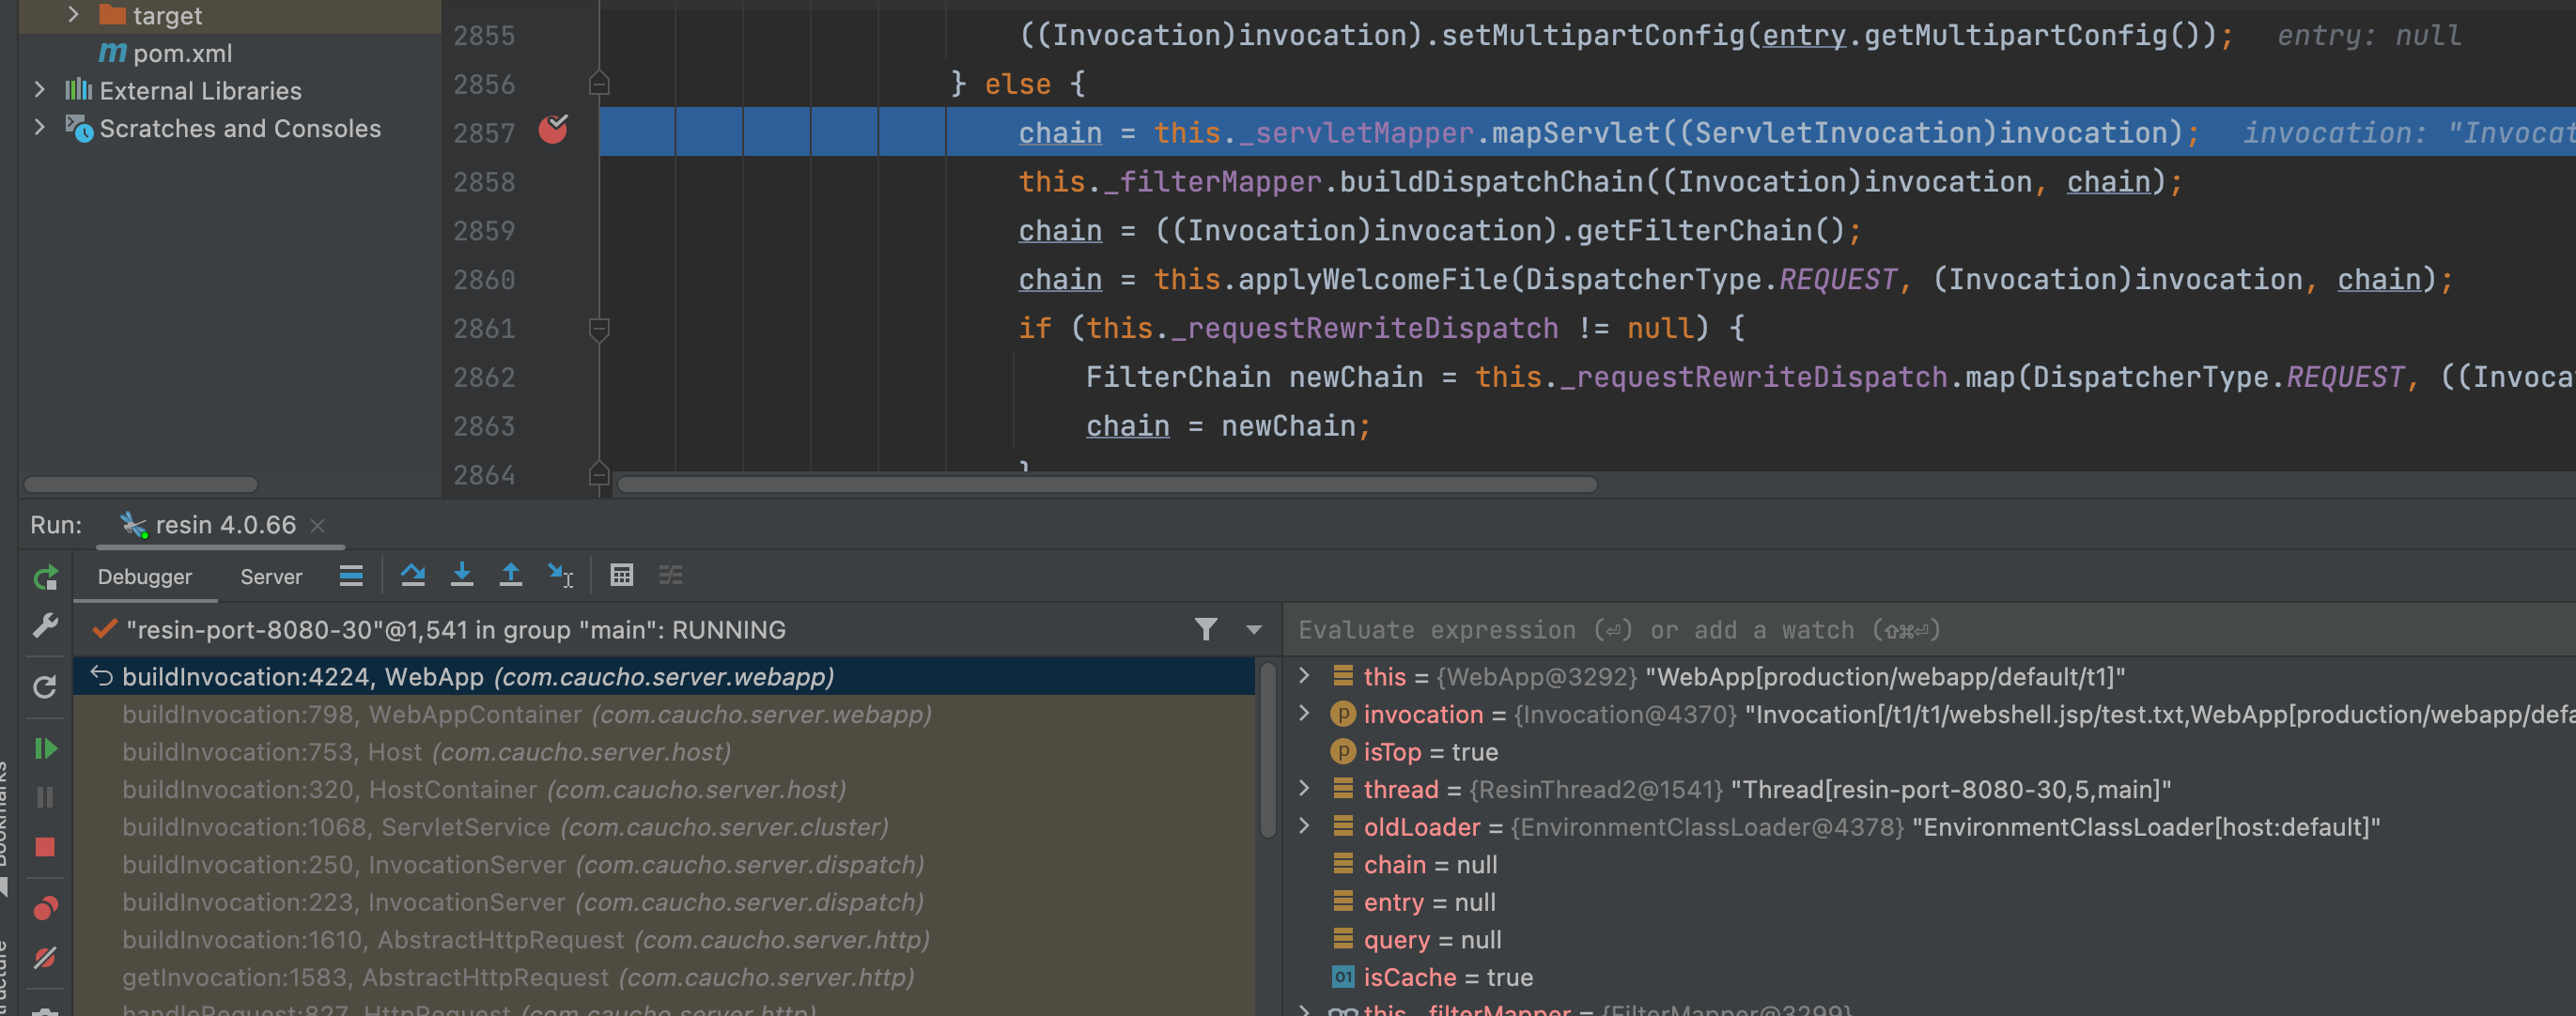2576x1016 pixels.
Task: Toggle the frames filter funnel icon
Action: (1206, 629)
